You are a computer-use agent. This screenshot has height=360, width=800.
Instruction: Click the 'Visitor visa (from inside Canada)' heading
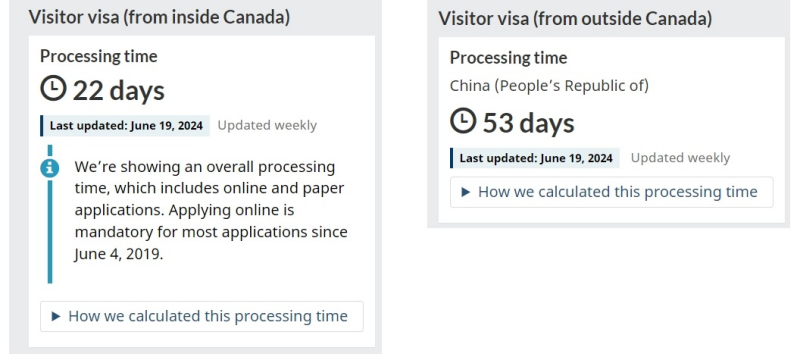(159, 17)
